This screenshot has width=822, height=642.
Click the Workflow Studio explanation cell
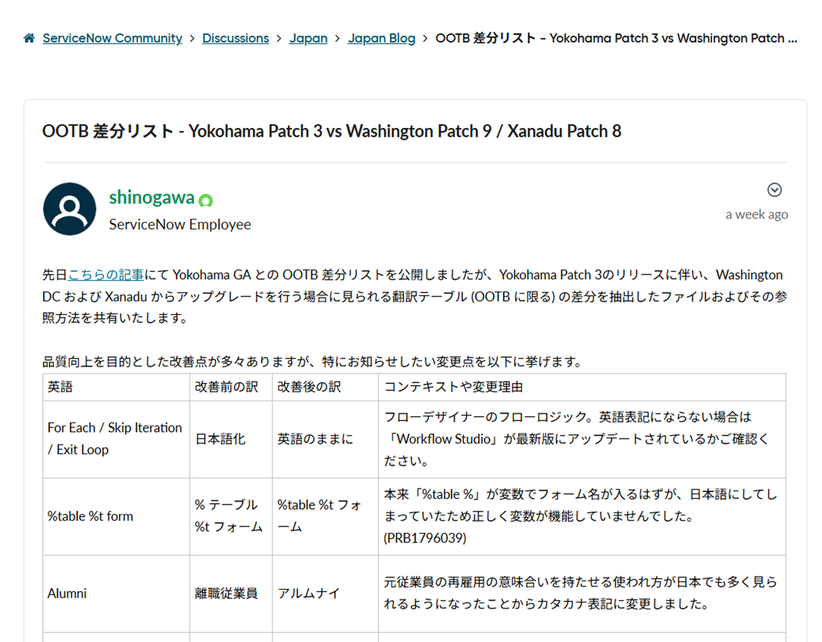pyautogui.click(x=582, y=439)
